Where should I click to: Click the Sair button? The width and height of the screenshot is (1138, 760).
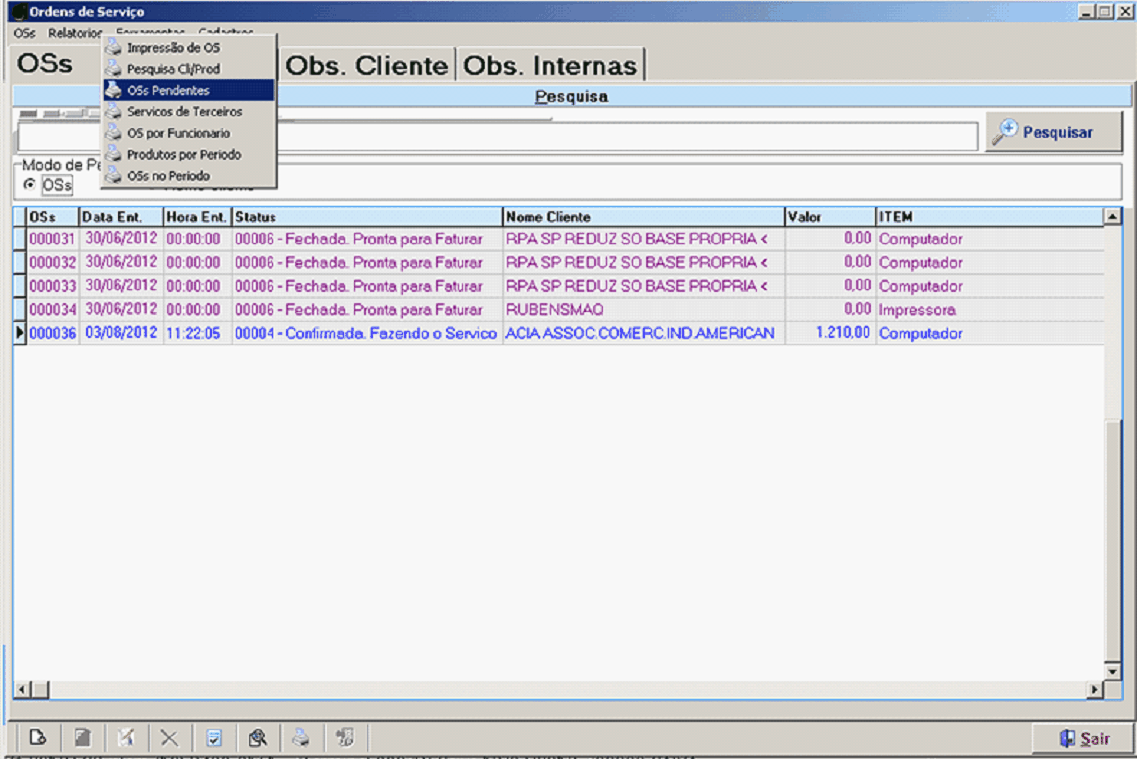[x=1084, y=739]
